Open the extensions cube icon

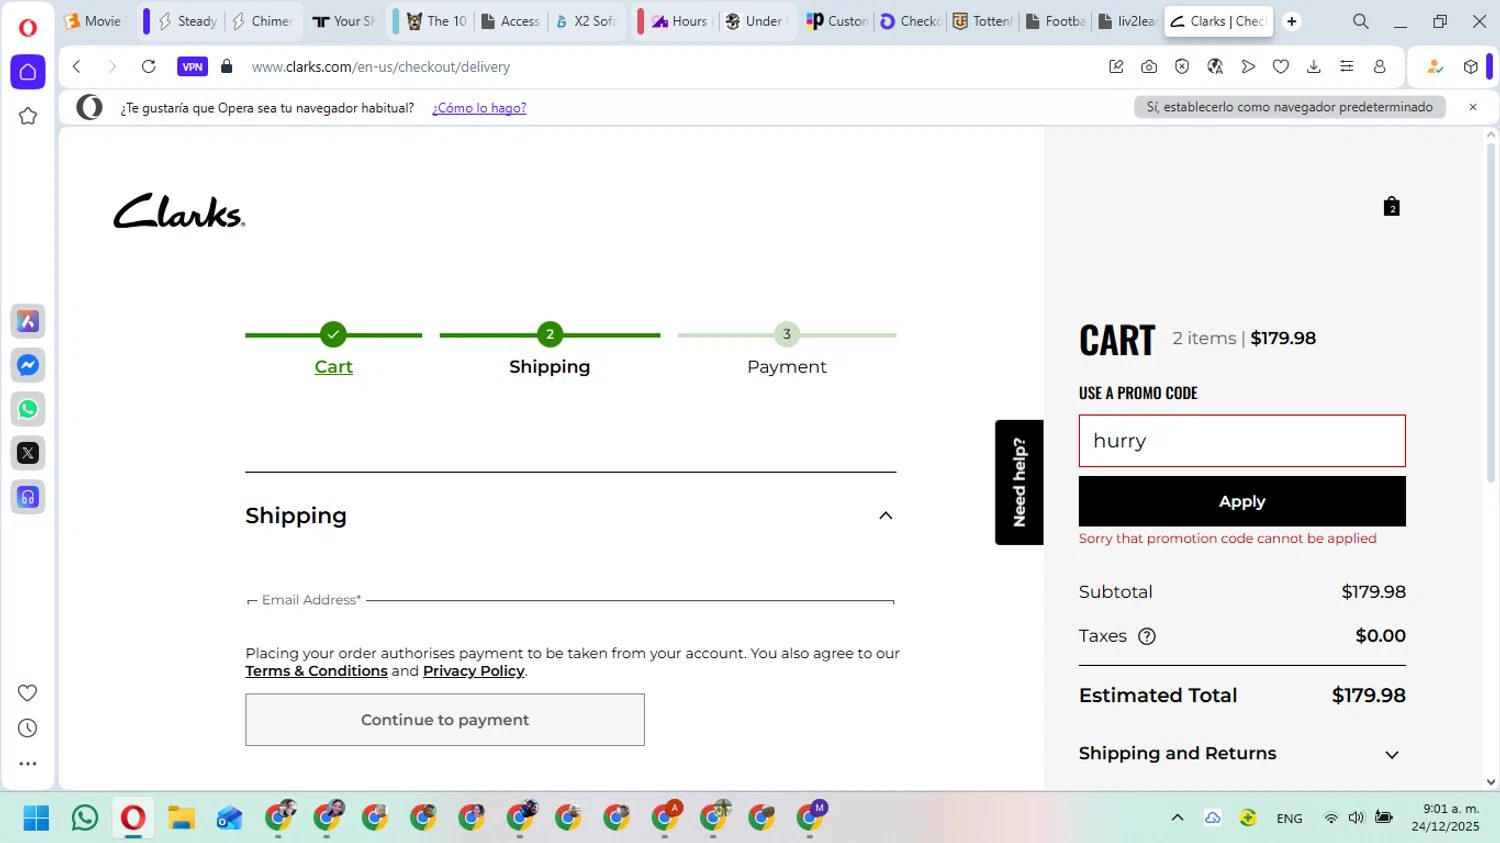(x=1470, y=67)
